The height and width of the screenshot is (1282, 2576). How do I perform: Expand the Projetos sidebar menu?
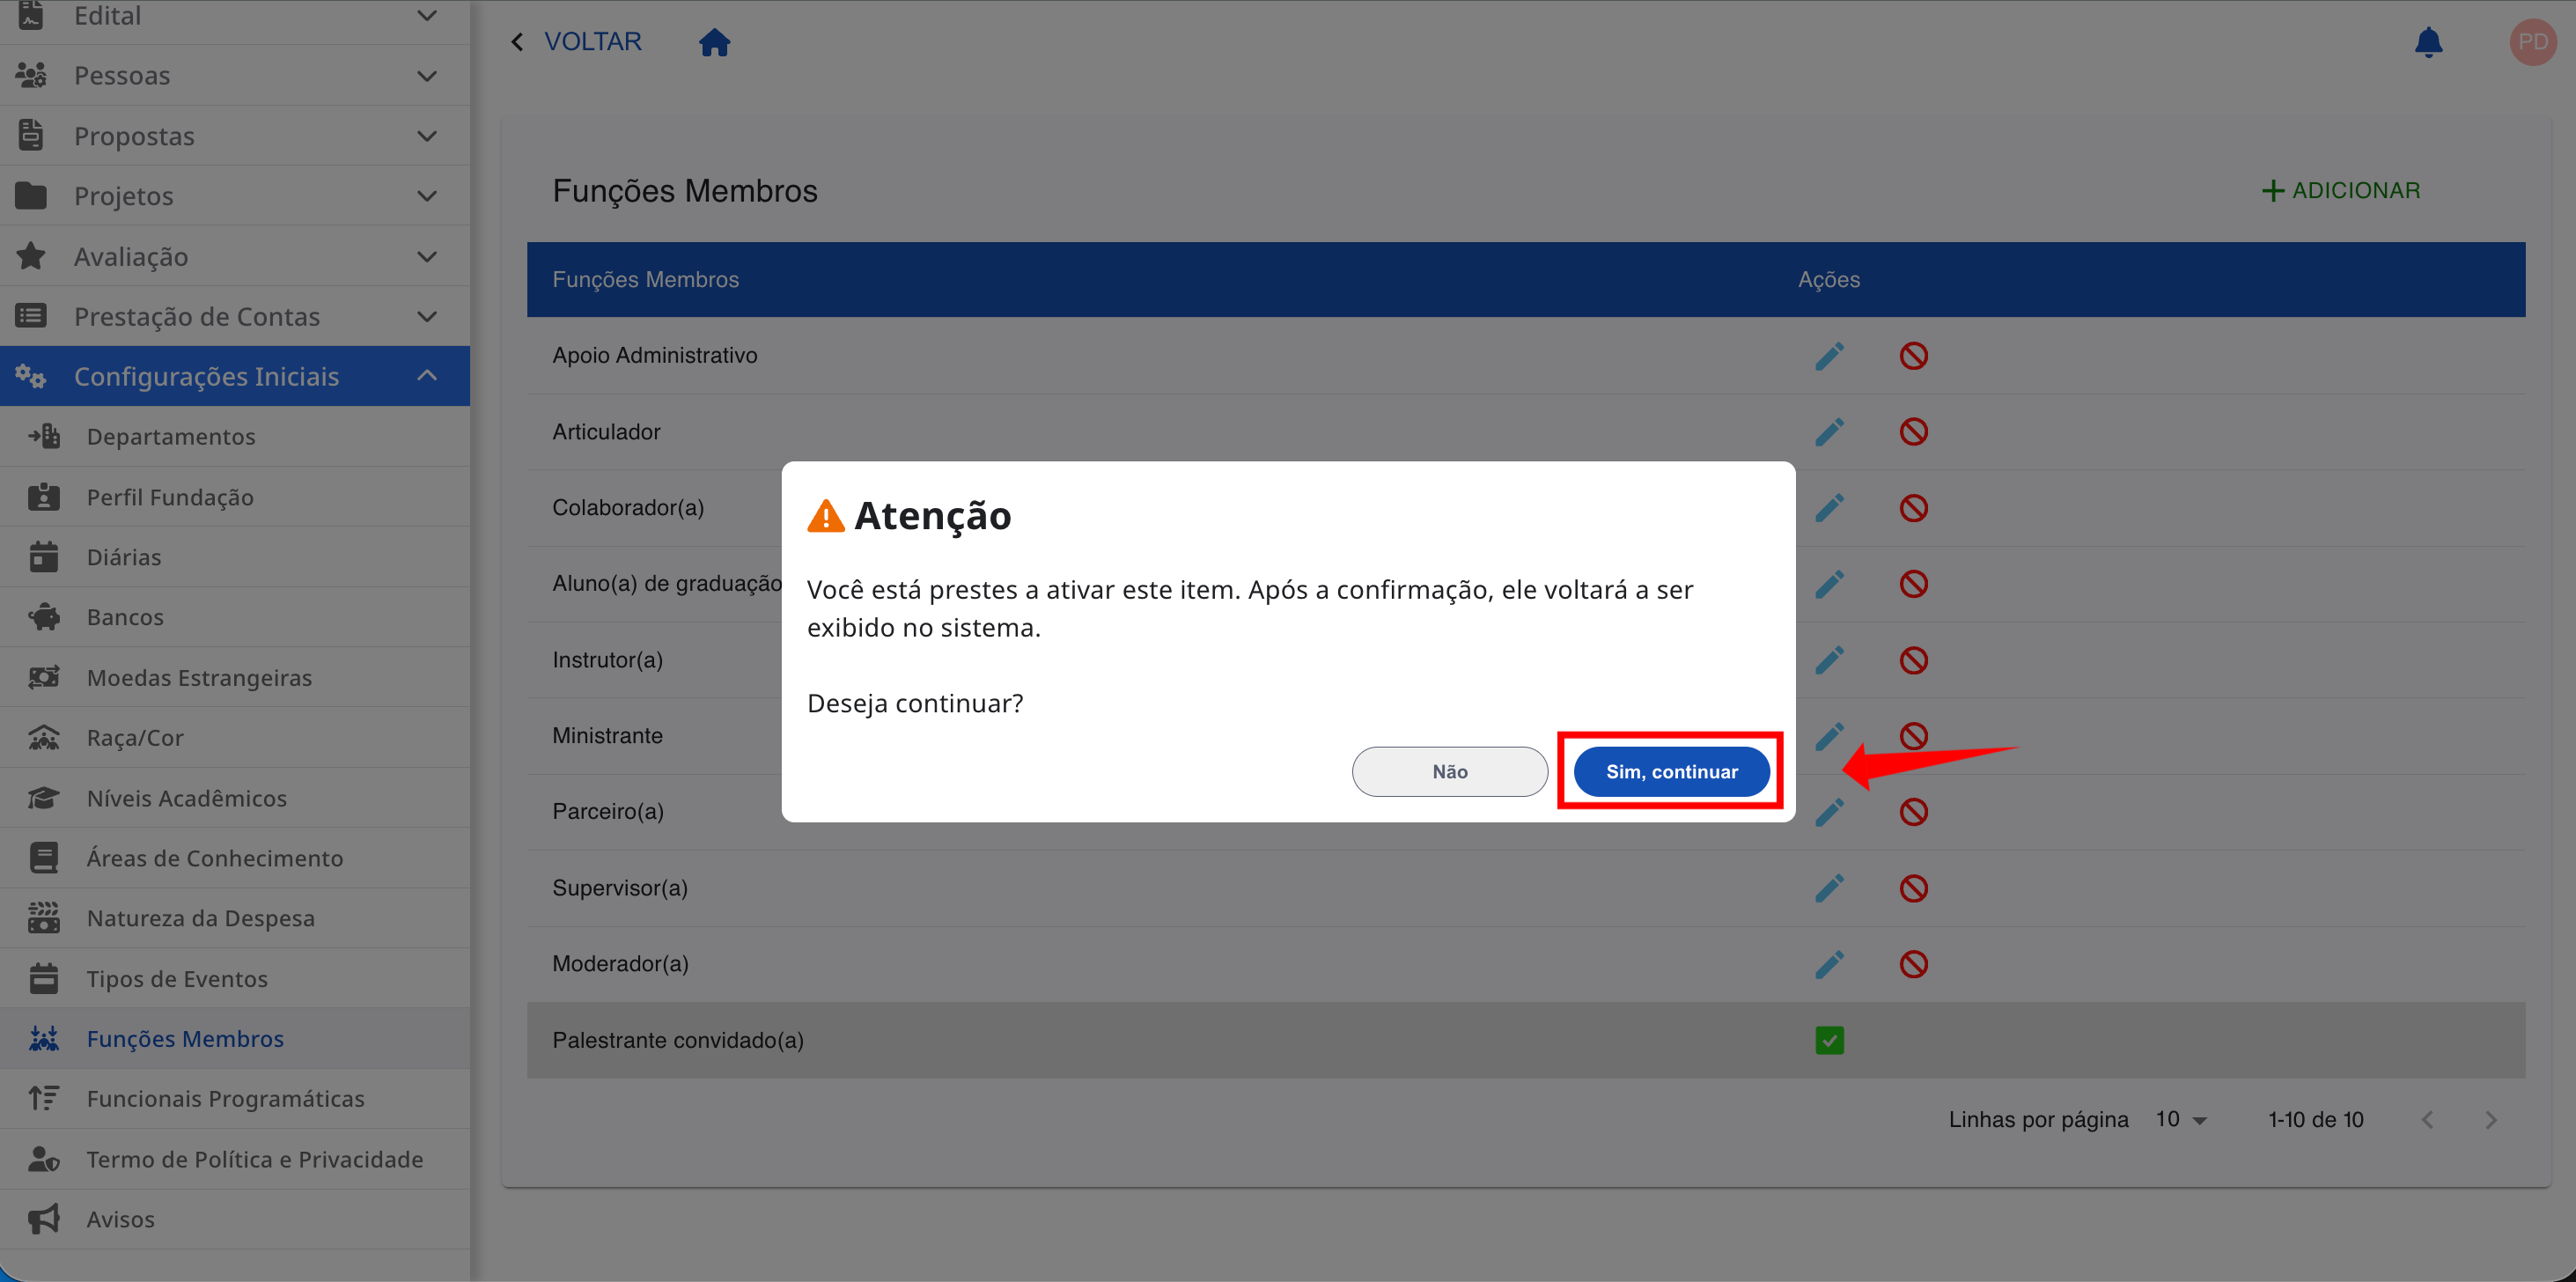pyautogui.click(x=235, y=196)
